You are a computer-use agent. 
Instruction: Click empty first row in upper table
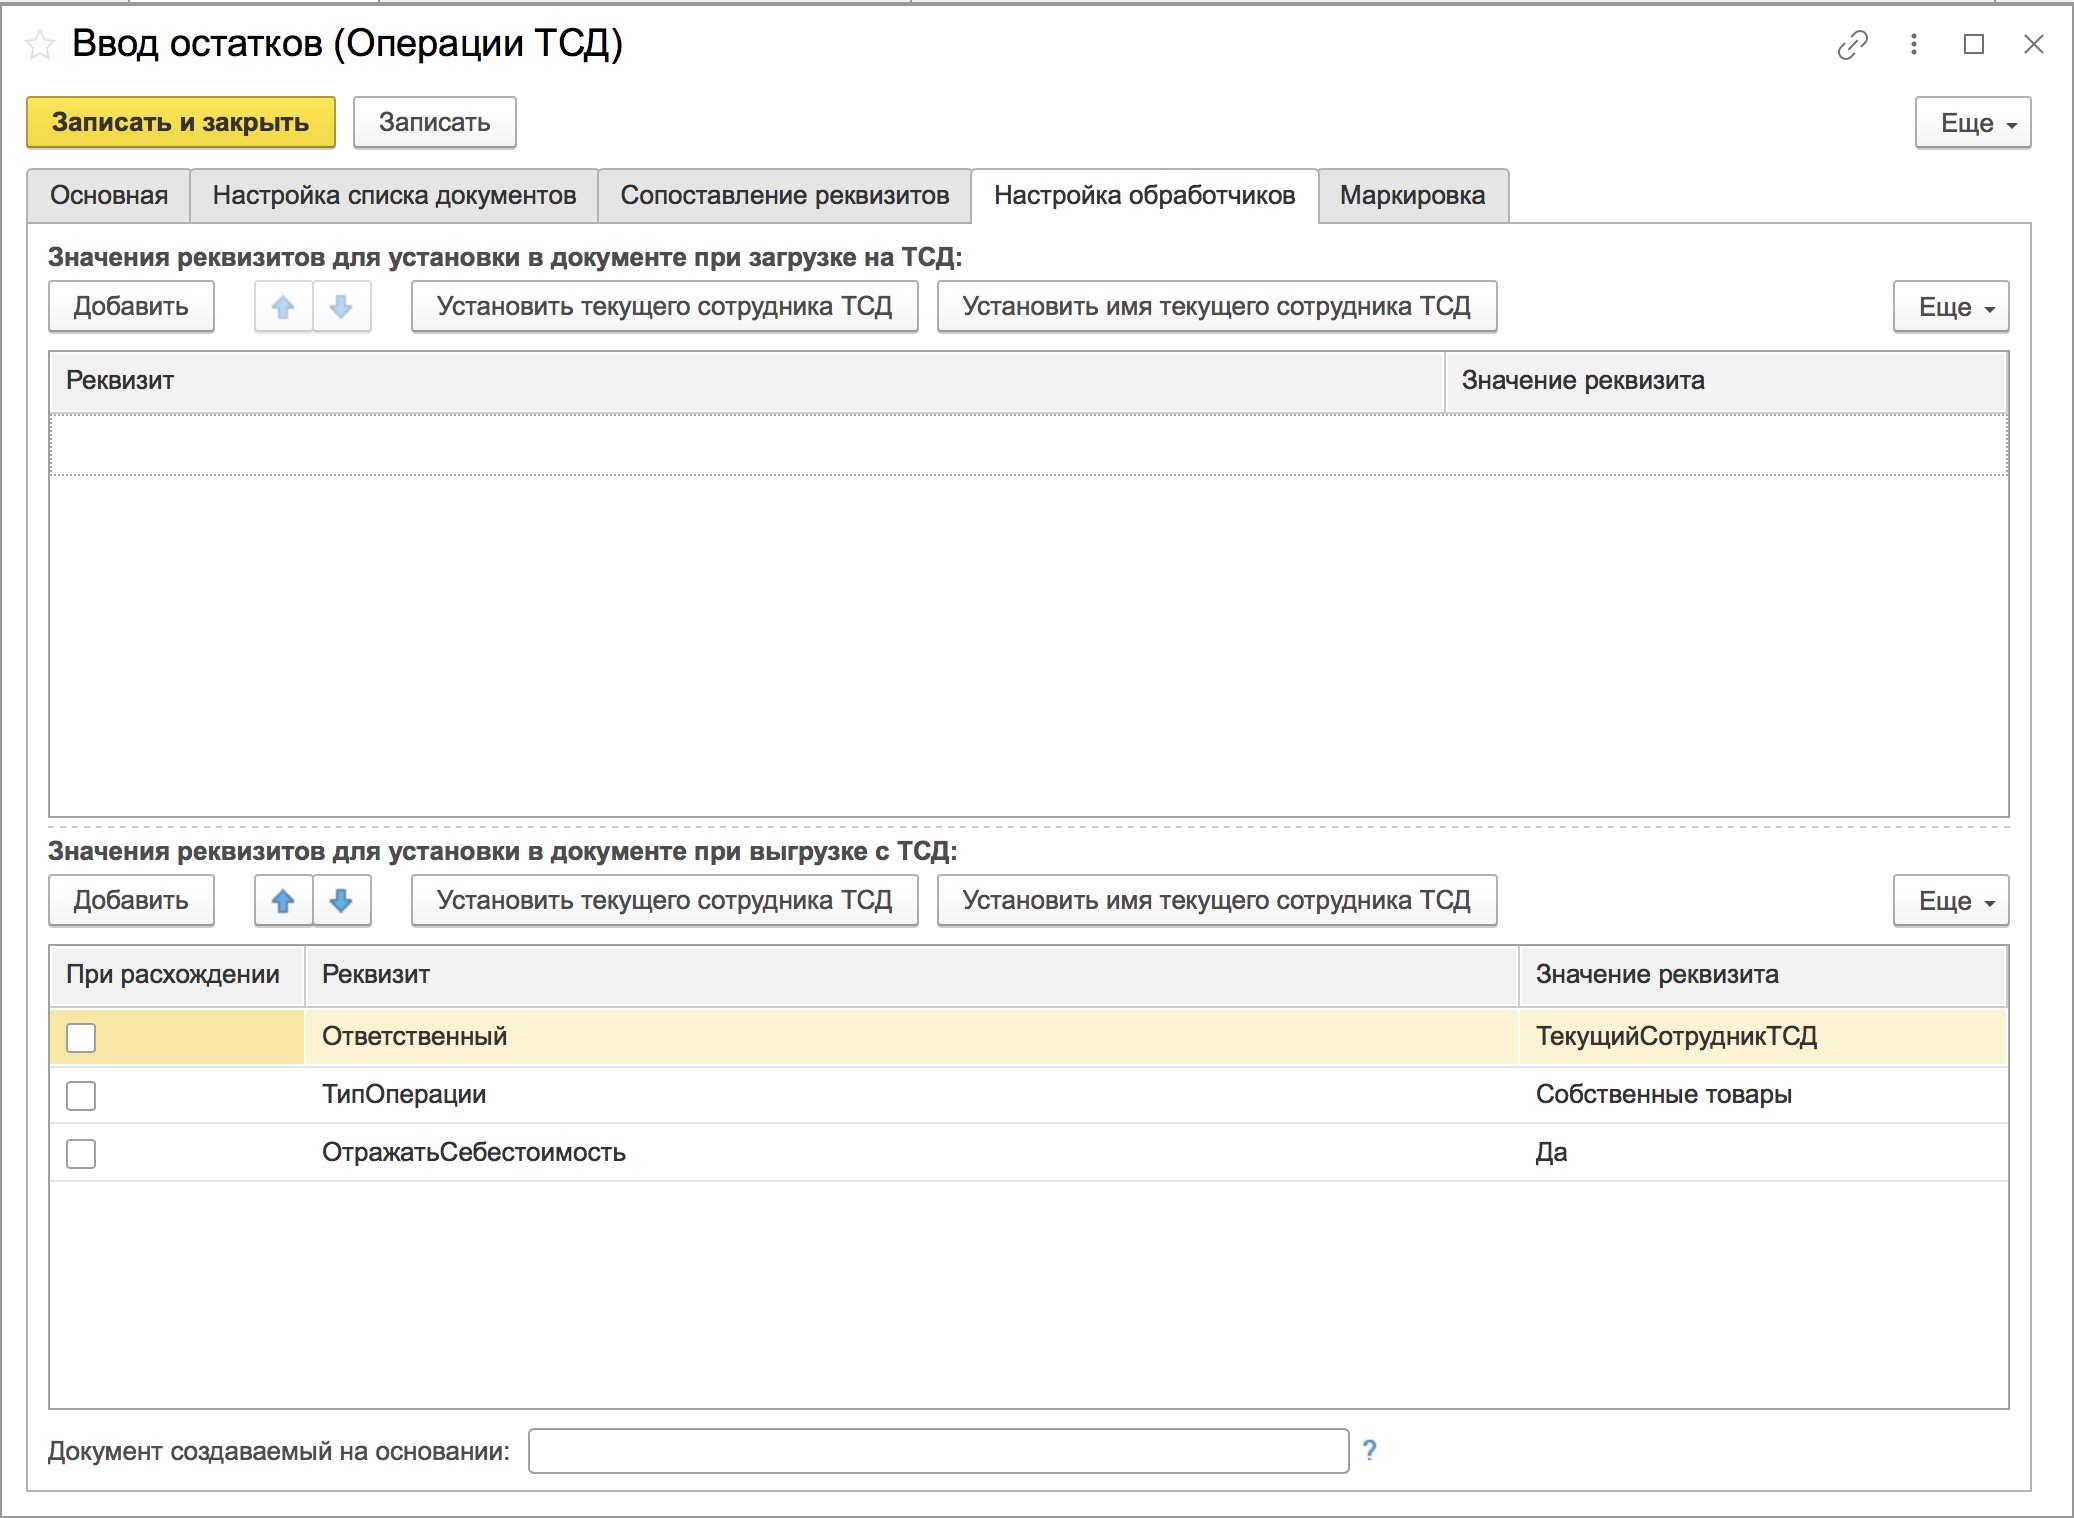click(1028, 445)
